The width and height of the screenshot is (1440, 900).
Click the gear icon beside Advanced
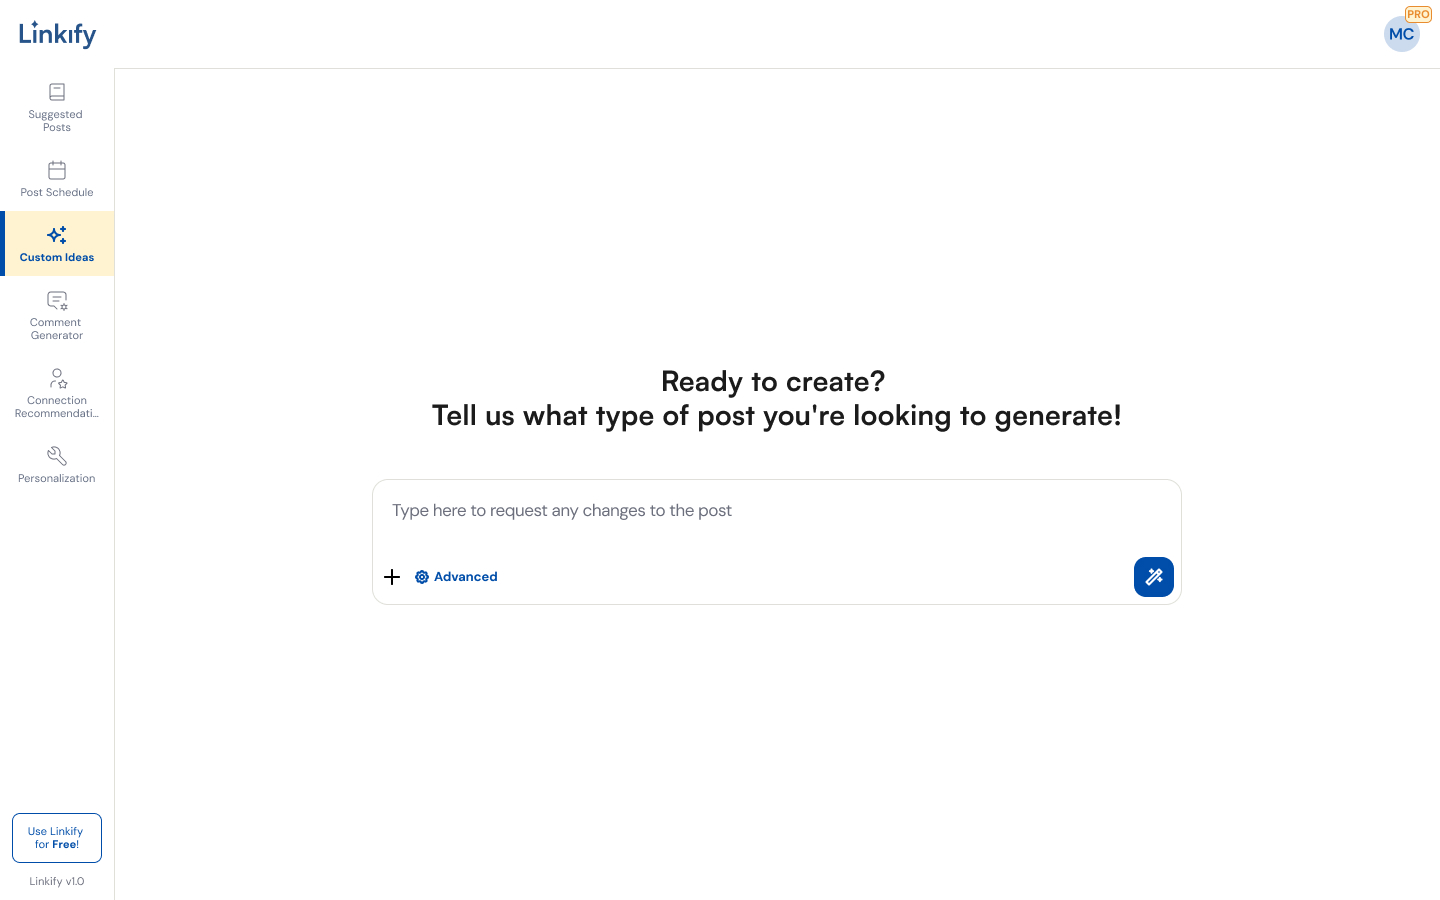422,577
